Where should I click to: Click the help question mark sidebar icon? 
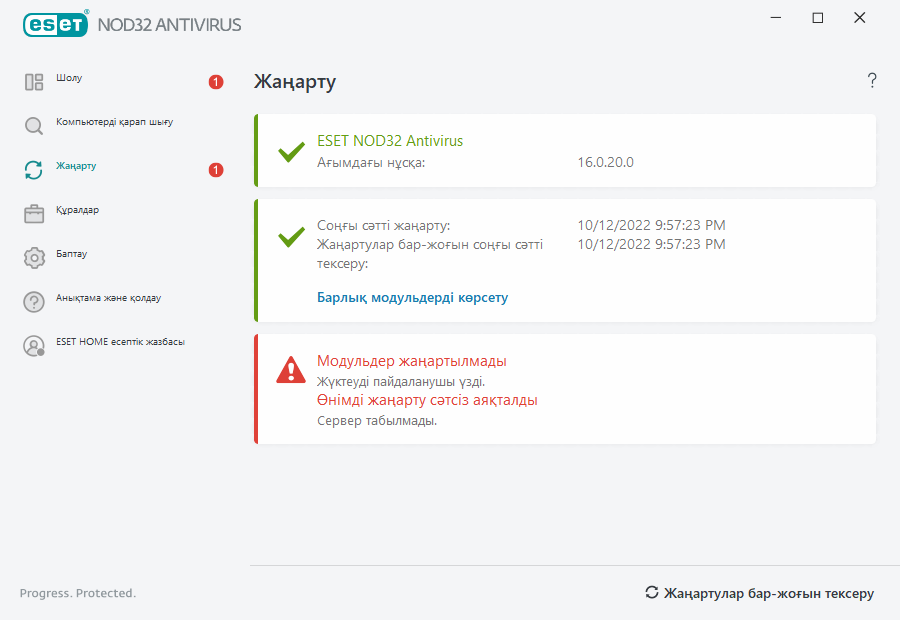coord(34,302)
